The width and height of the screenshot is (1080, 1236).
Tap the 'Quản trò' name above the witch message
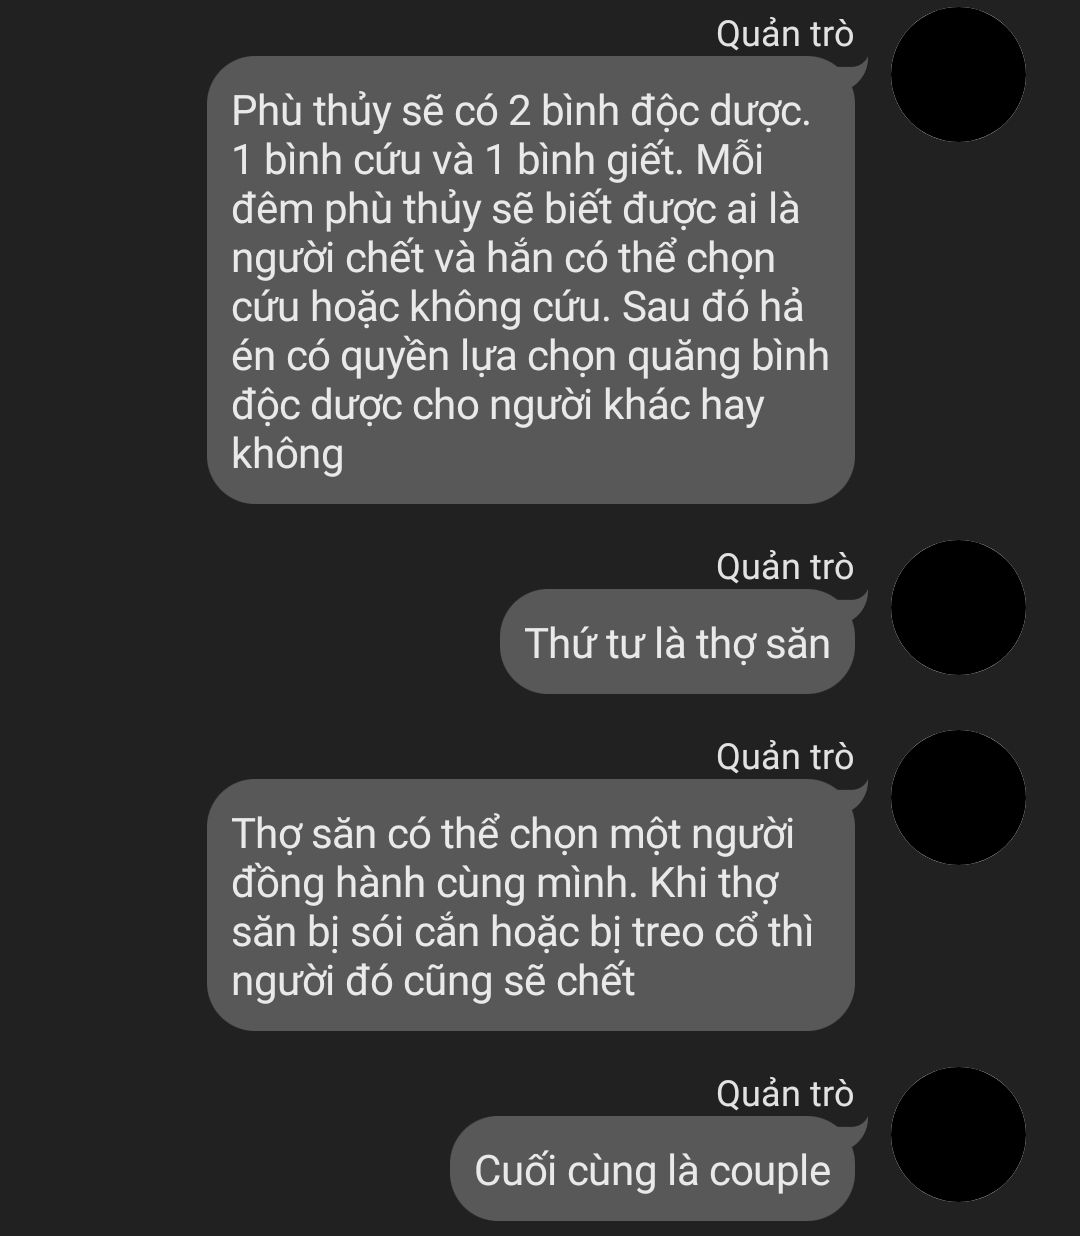click(785, 34)
